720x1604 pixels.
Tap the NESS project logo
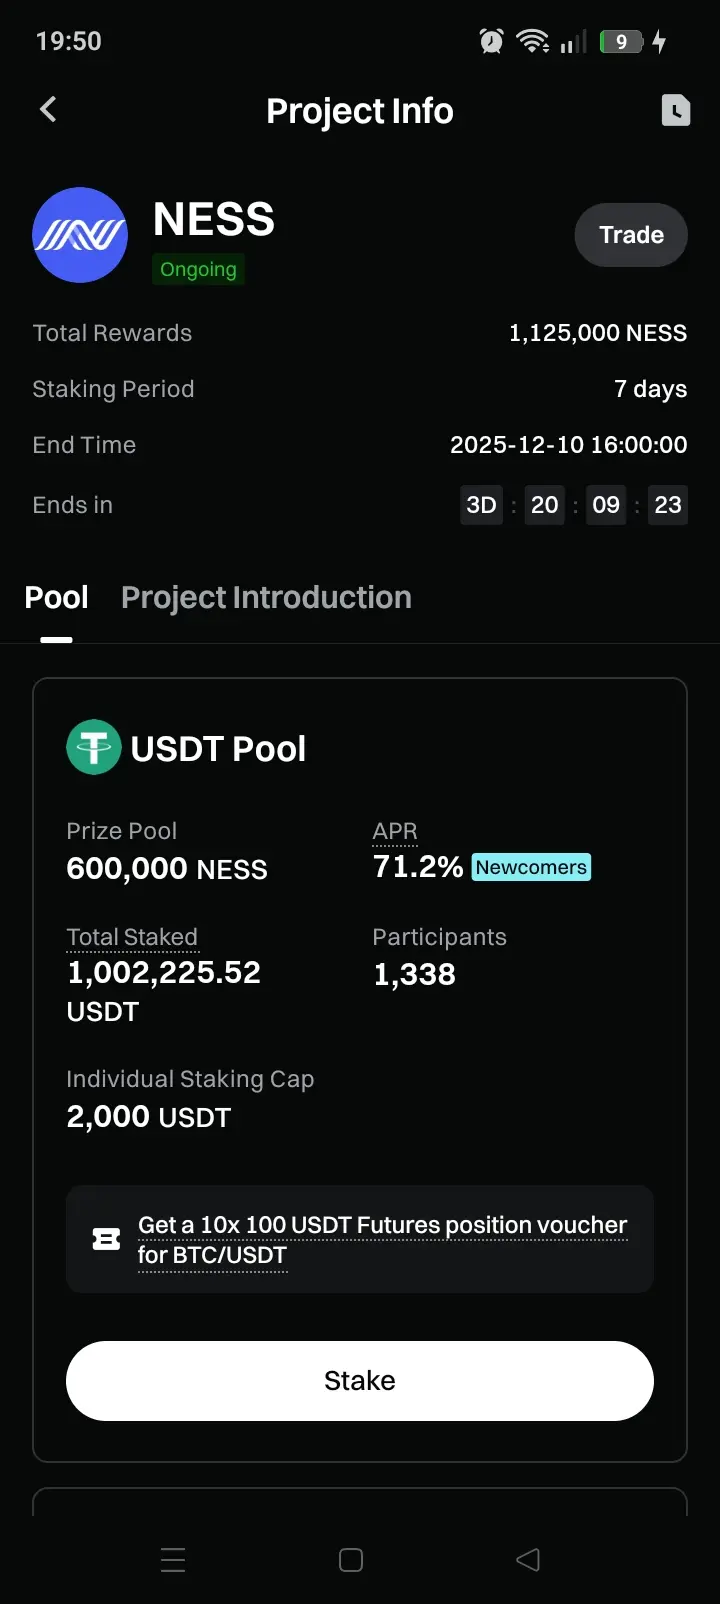[80, 235]
